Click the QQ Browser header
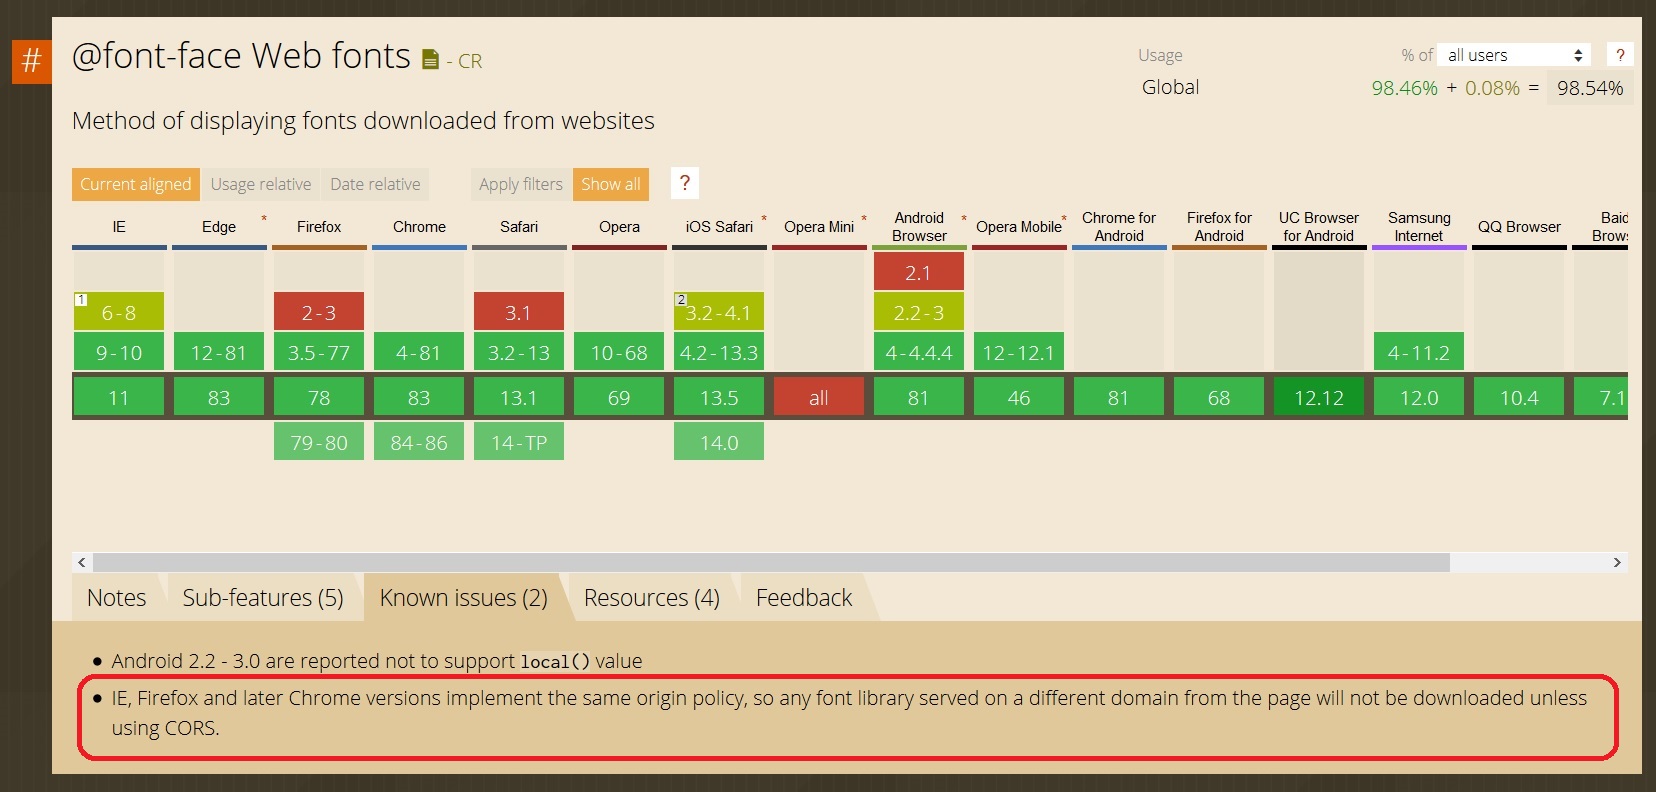 1519,227
